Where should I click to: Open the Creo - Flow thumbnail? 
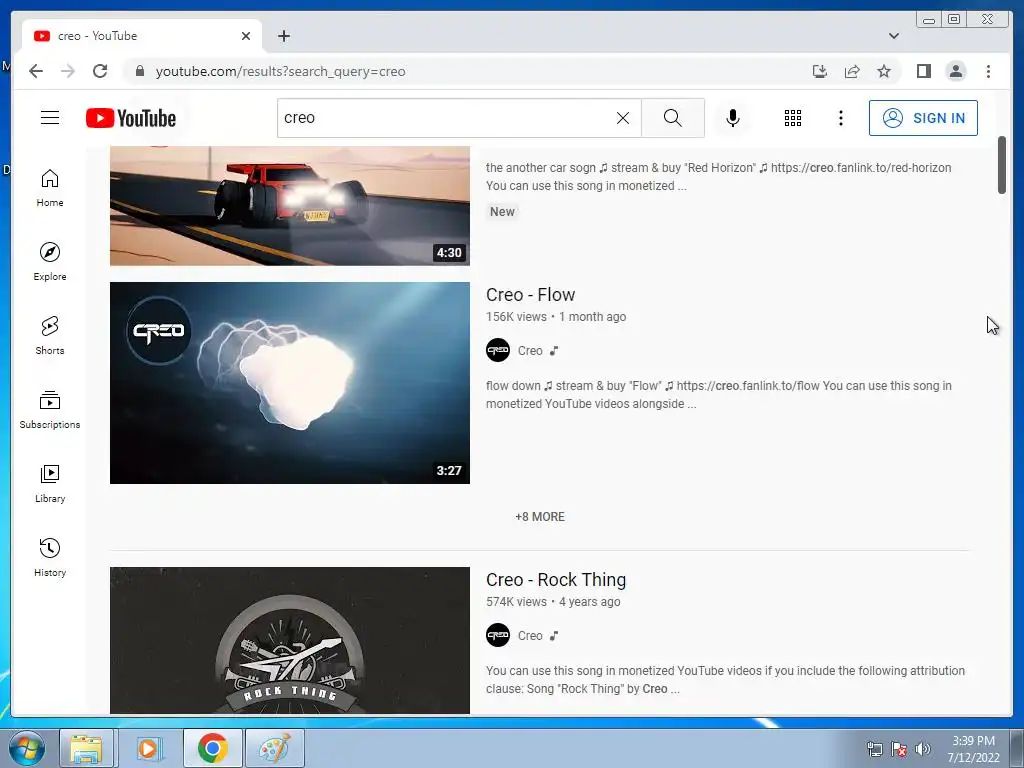(289, 383)
